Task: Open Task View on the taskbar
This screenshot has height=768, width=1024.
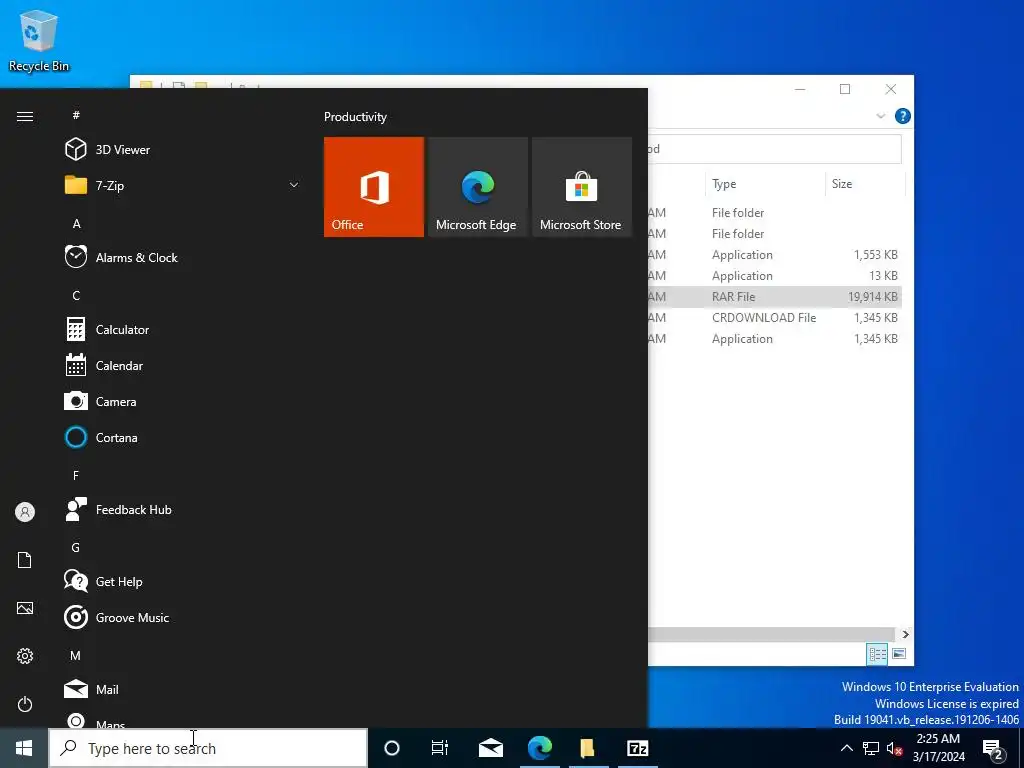Action: point(440,748)
